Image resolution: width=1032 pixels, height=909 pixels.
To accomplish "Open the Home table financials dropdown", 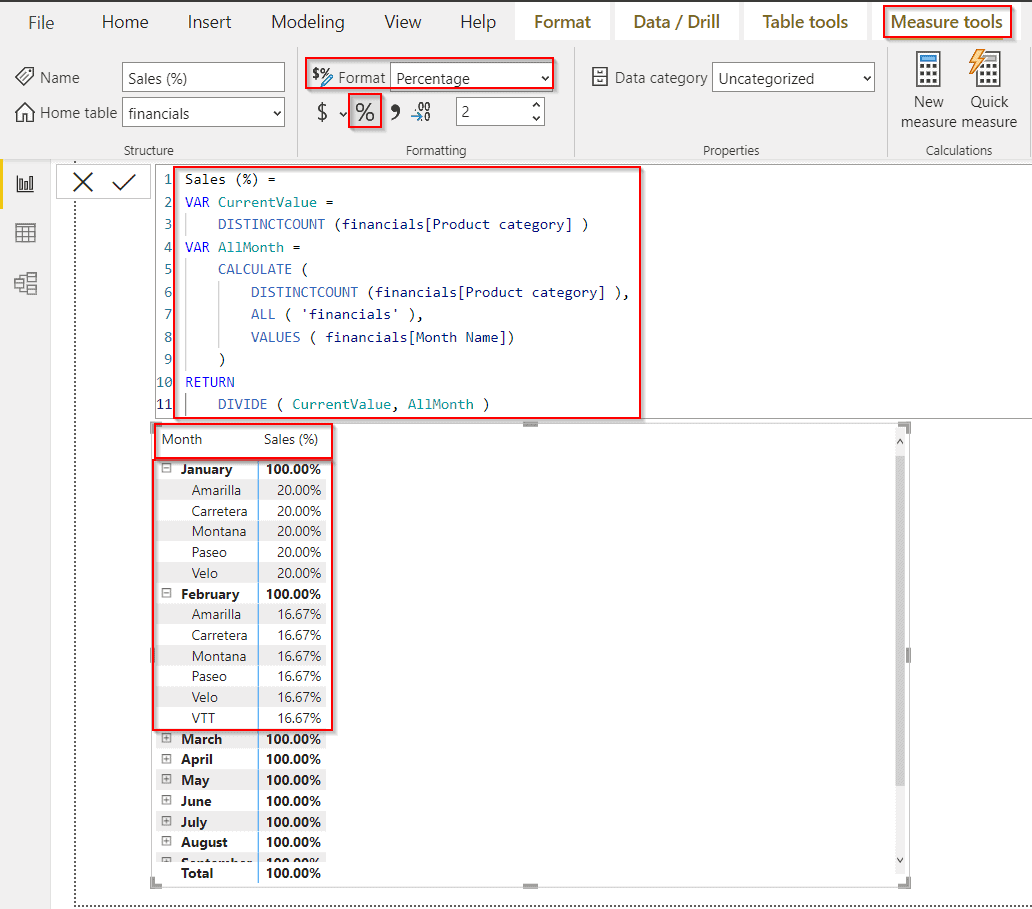I will pyautogui.click(x=203, y=113).
